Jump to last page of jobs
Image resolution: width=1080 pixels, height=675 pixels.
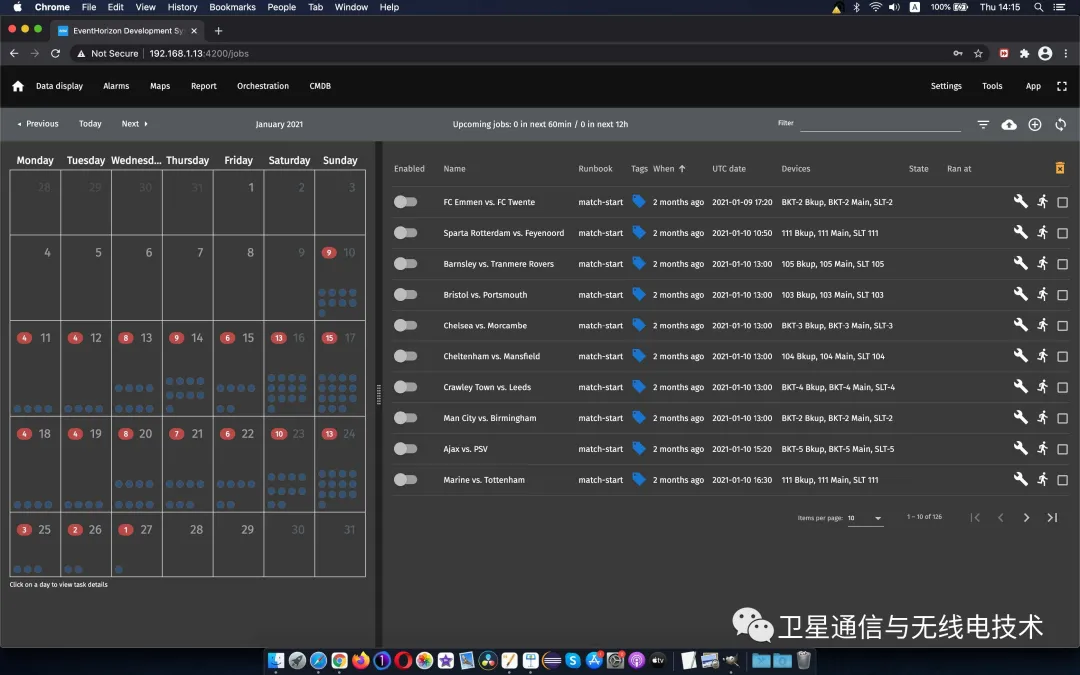pyautogui.click(x=1052, y=517)
